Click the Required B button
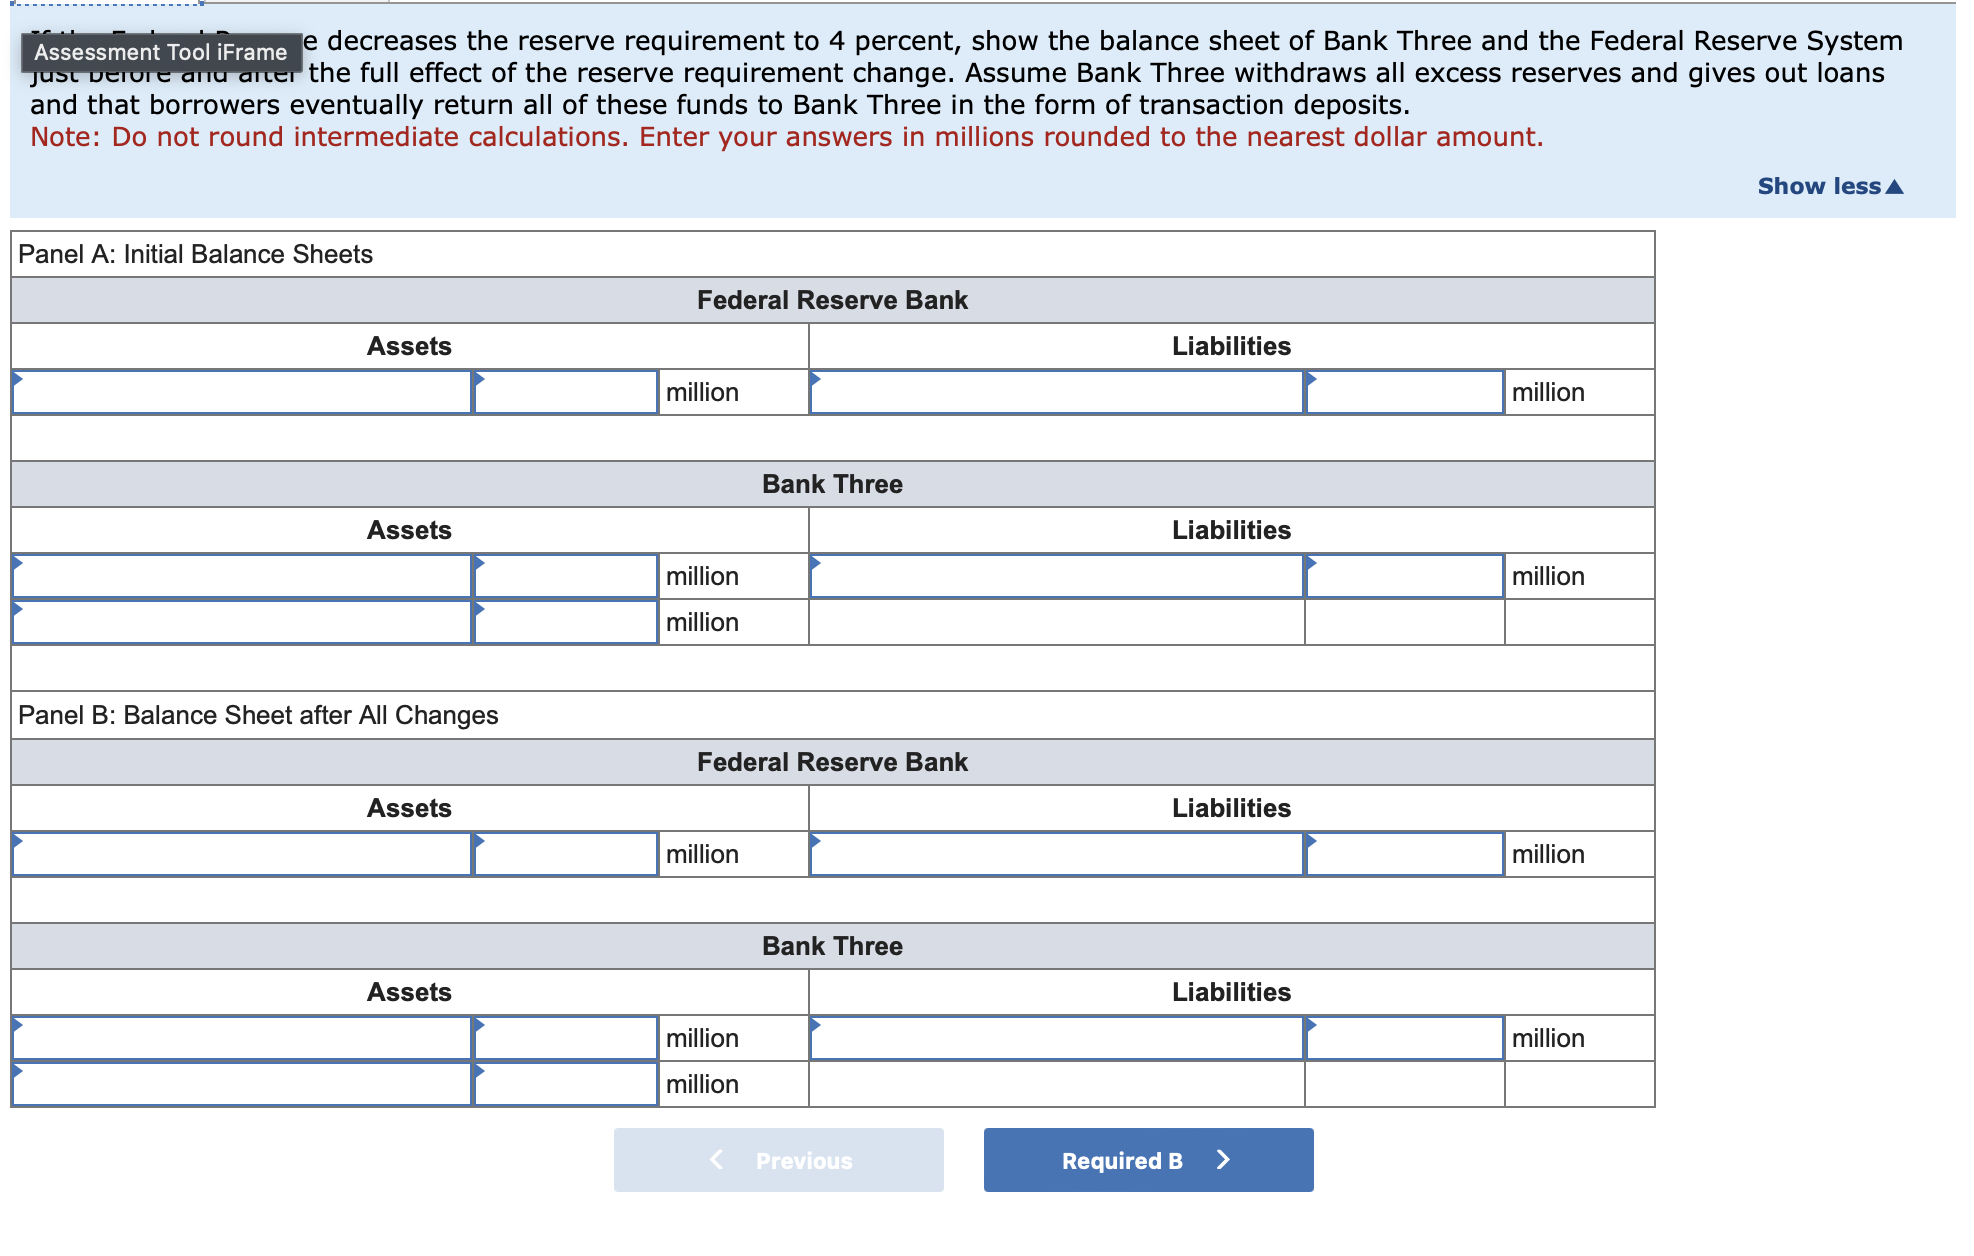1974x1256 pixels. 1147,1160
